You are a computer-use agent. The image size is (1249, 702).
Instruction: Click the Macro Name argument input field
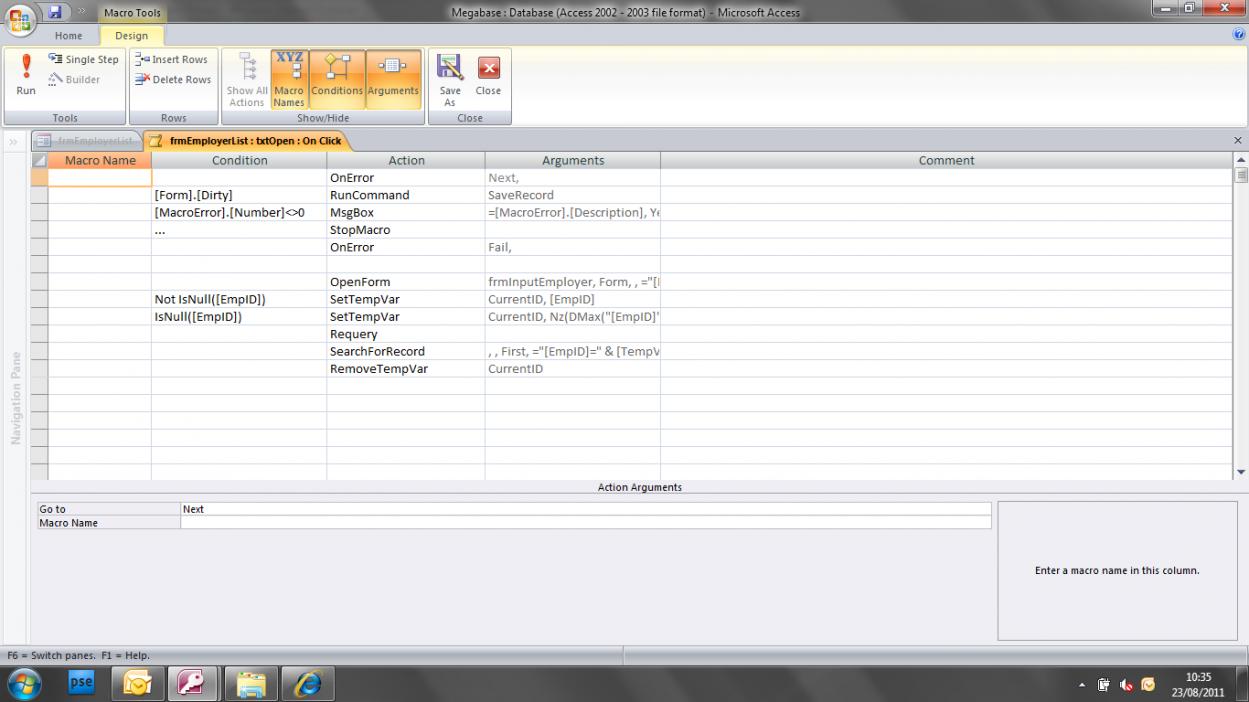click(x=586, y=523)
